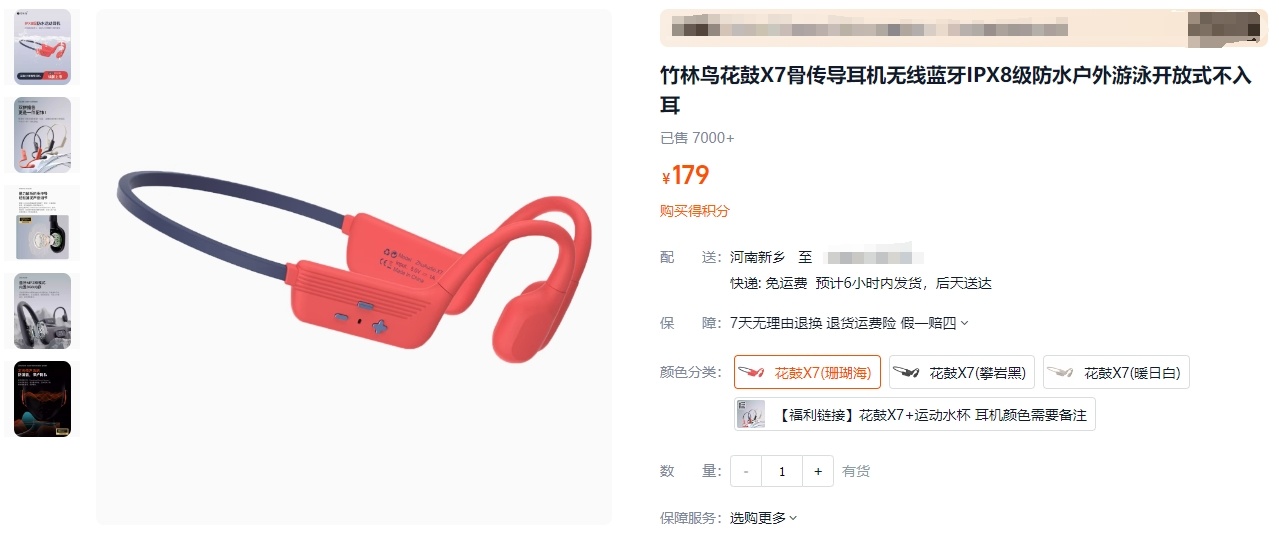This screenshot has height=540, width=1279.
Task: Click the coral red headphone swatch icon
Action: (x=752, y=373)
